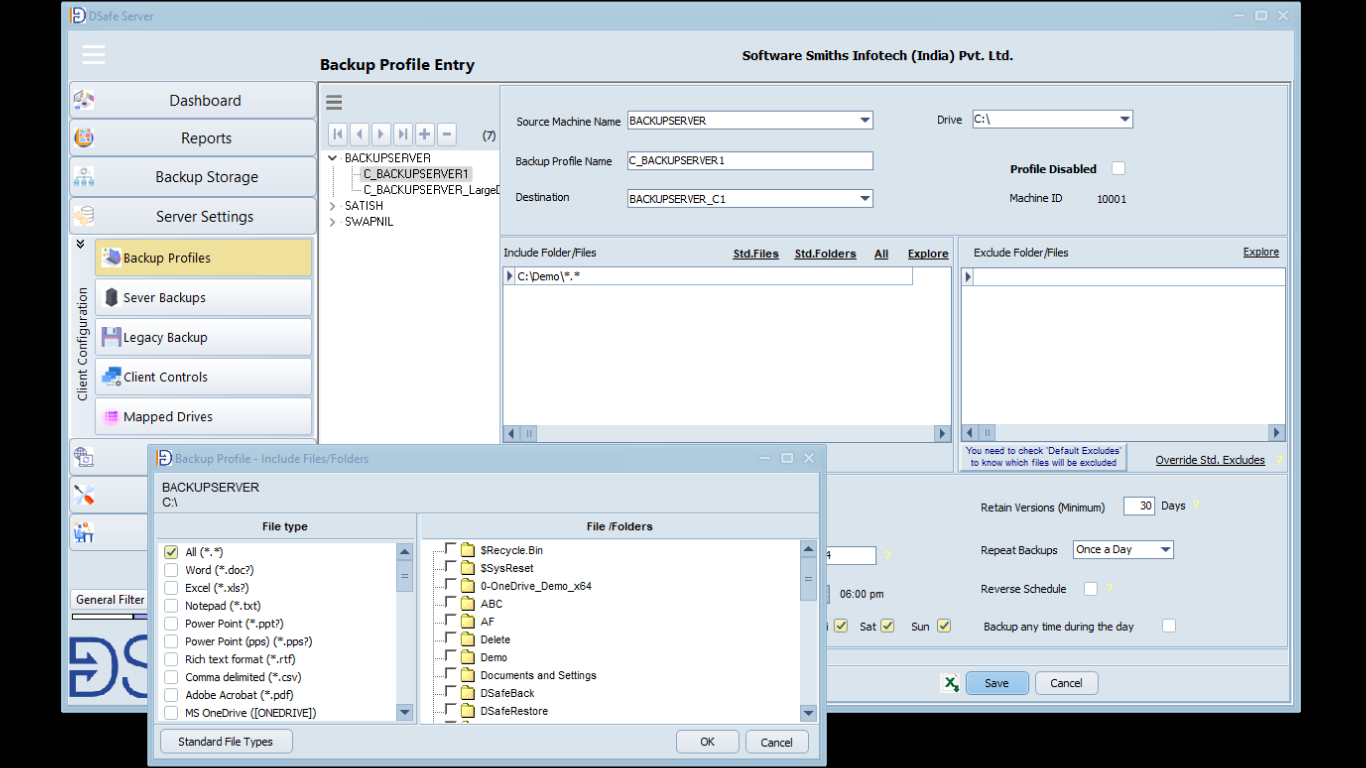This screenshot has width=1366, height=768.
Task: Go to last record in navigator
Action: [403, 134]
